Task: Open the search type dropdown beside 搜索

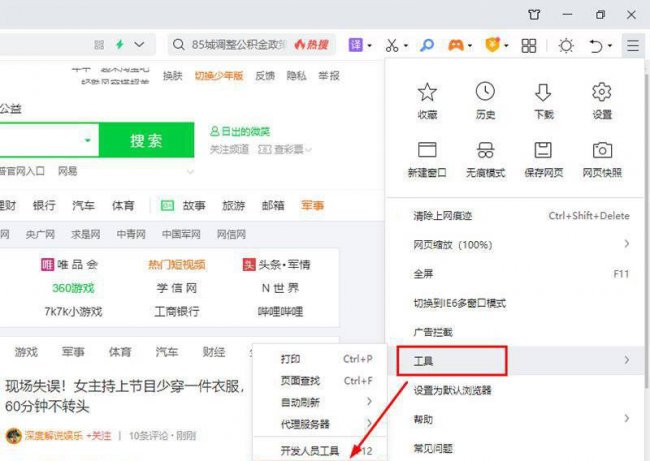Action: point(87,140)
